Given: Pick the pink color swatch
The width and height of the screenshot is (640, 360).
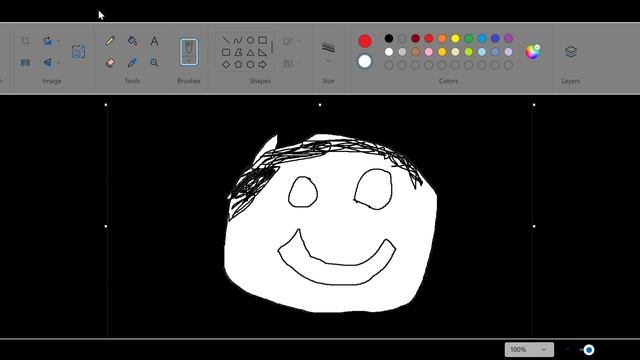Looking at the screenshot, I should coord(429,52).
